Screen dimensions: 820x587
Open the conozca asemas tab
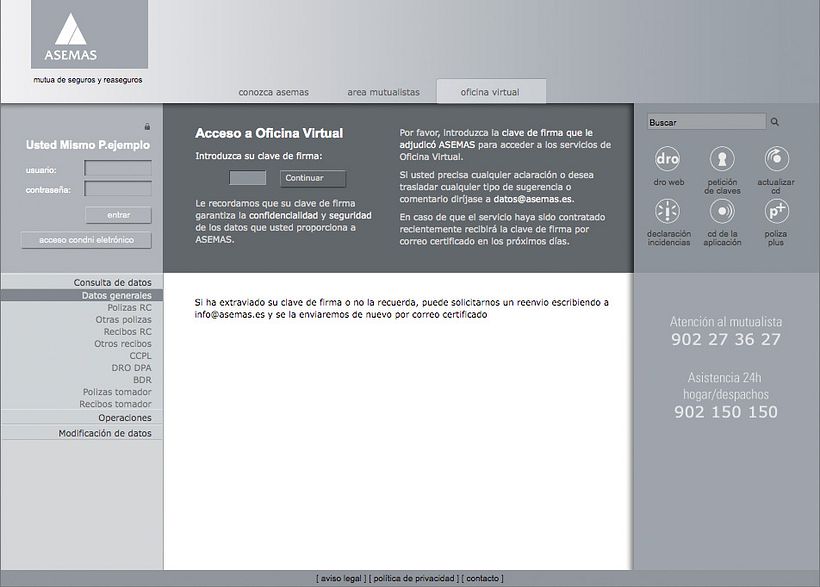(274, 92)
